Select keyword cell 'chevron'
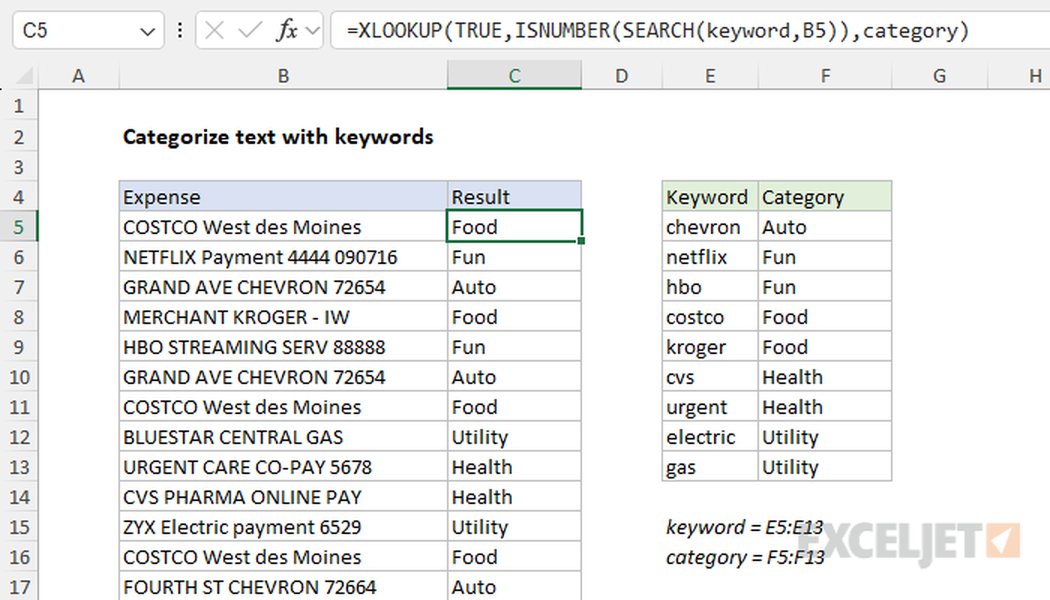1050x600 pixels. click(x=710, y=227)
